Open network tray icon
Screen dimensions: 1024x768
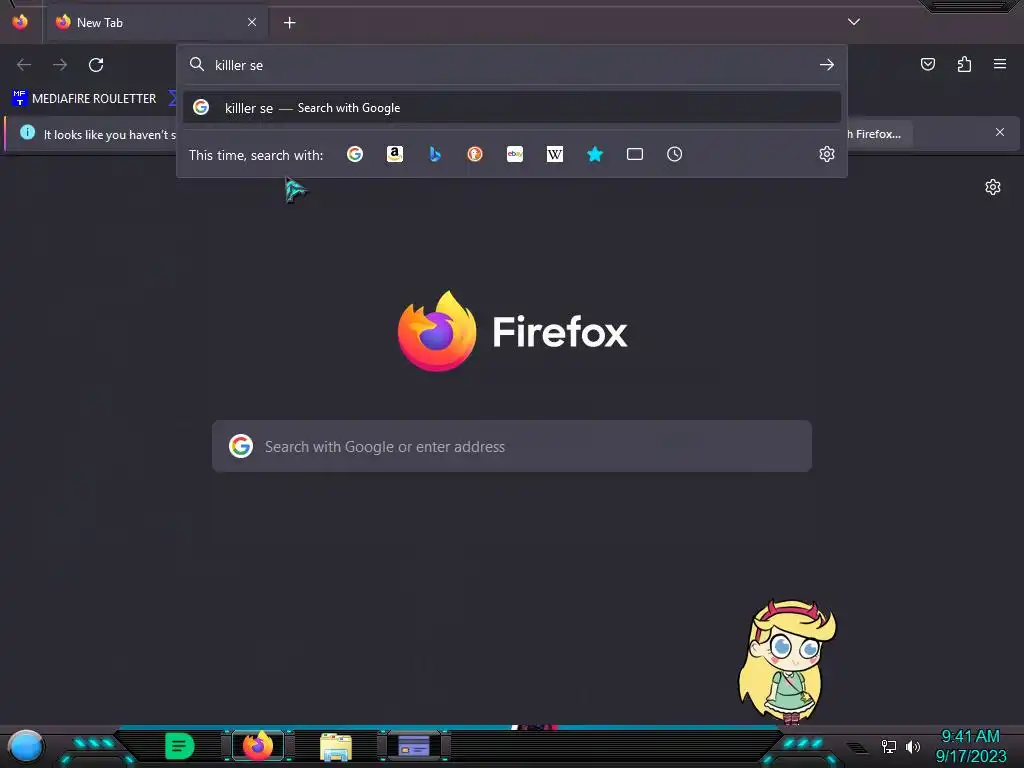888,746
